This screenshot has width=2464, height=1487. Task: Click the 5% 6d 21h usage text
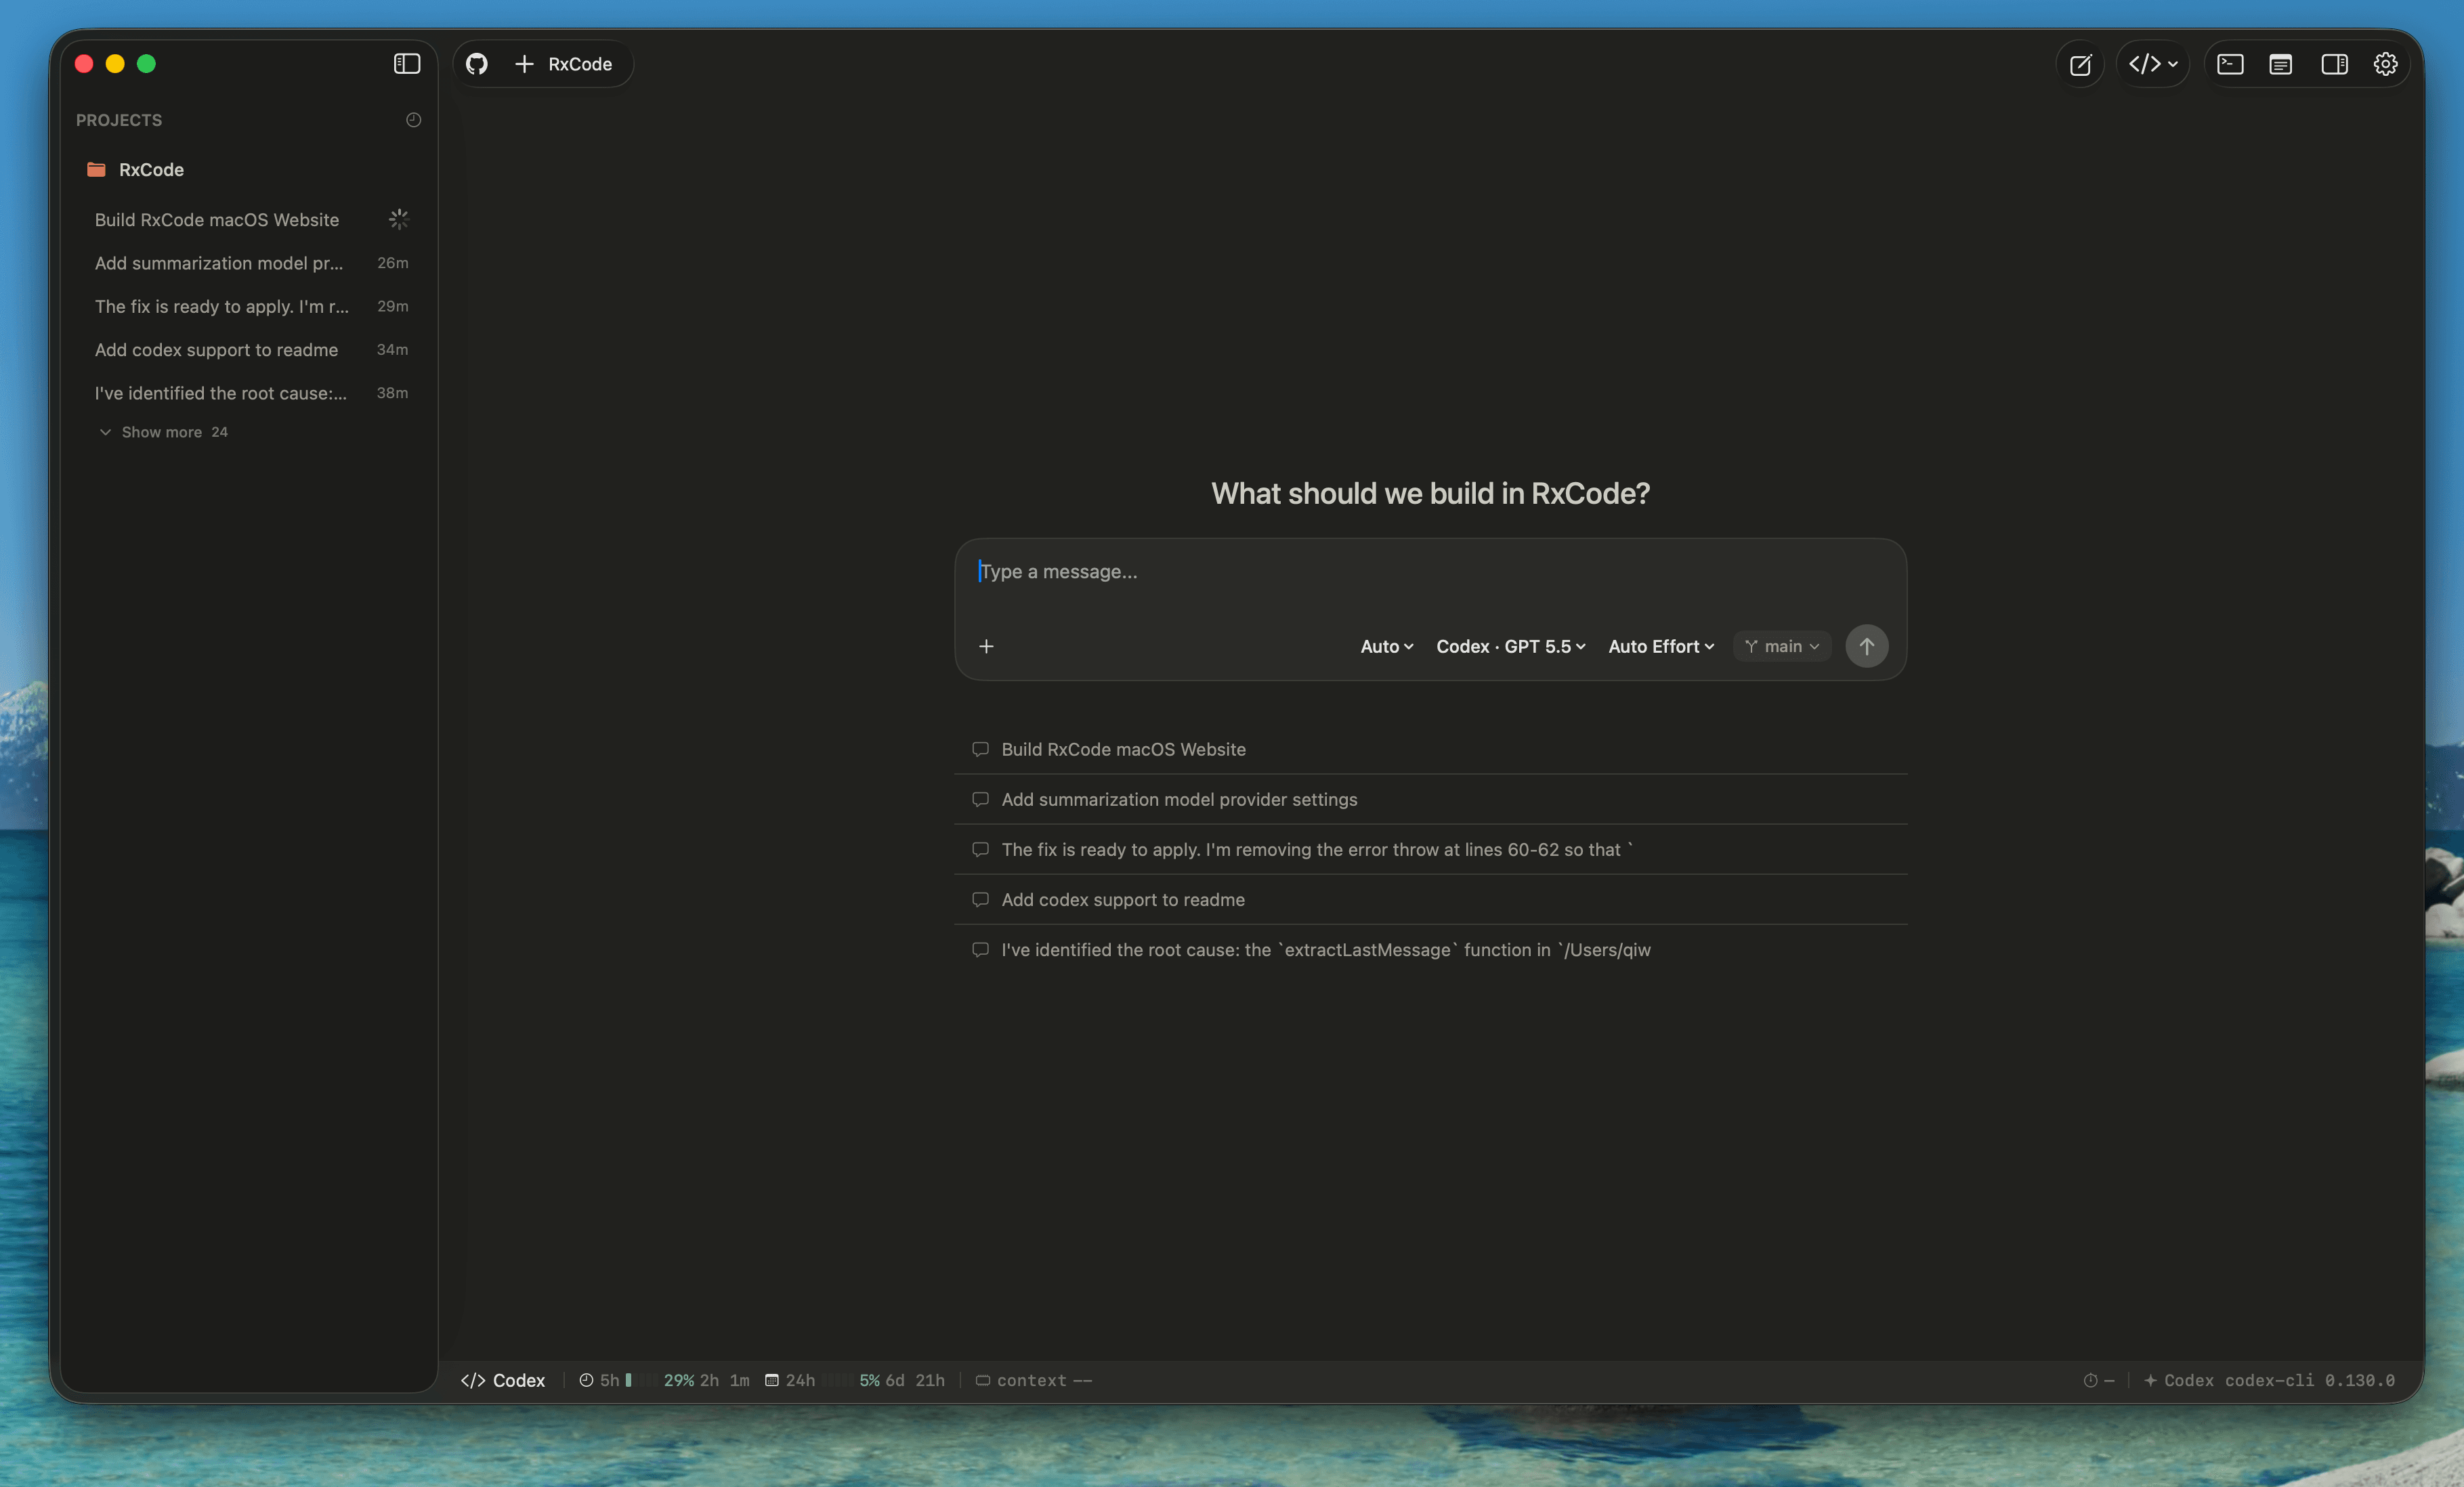[x=902, y=1380]
